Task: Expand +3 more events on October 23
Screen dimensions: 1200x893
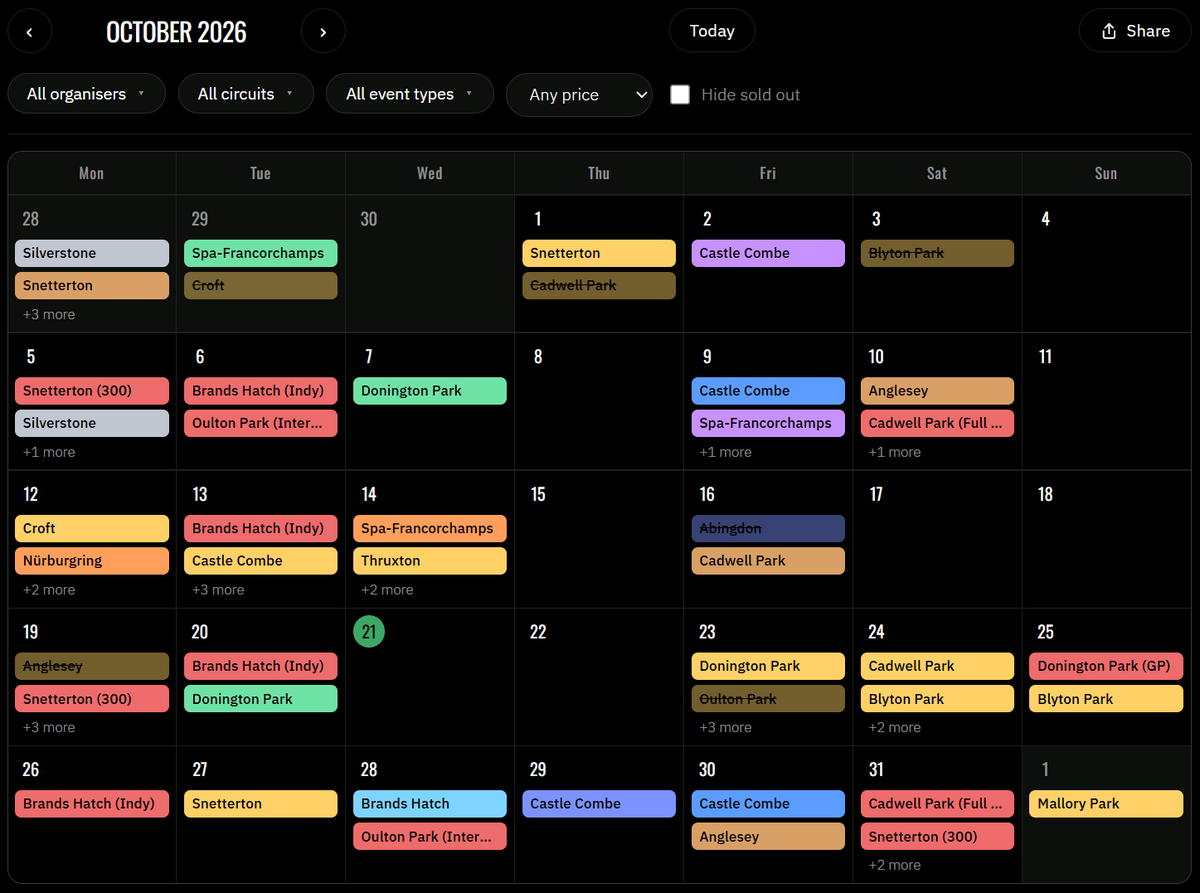Action: 725,727
